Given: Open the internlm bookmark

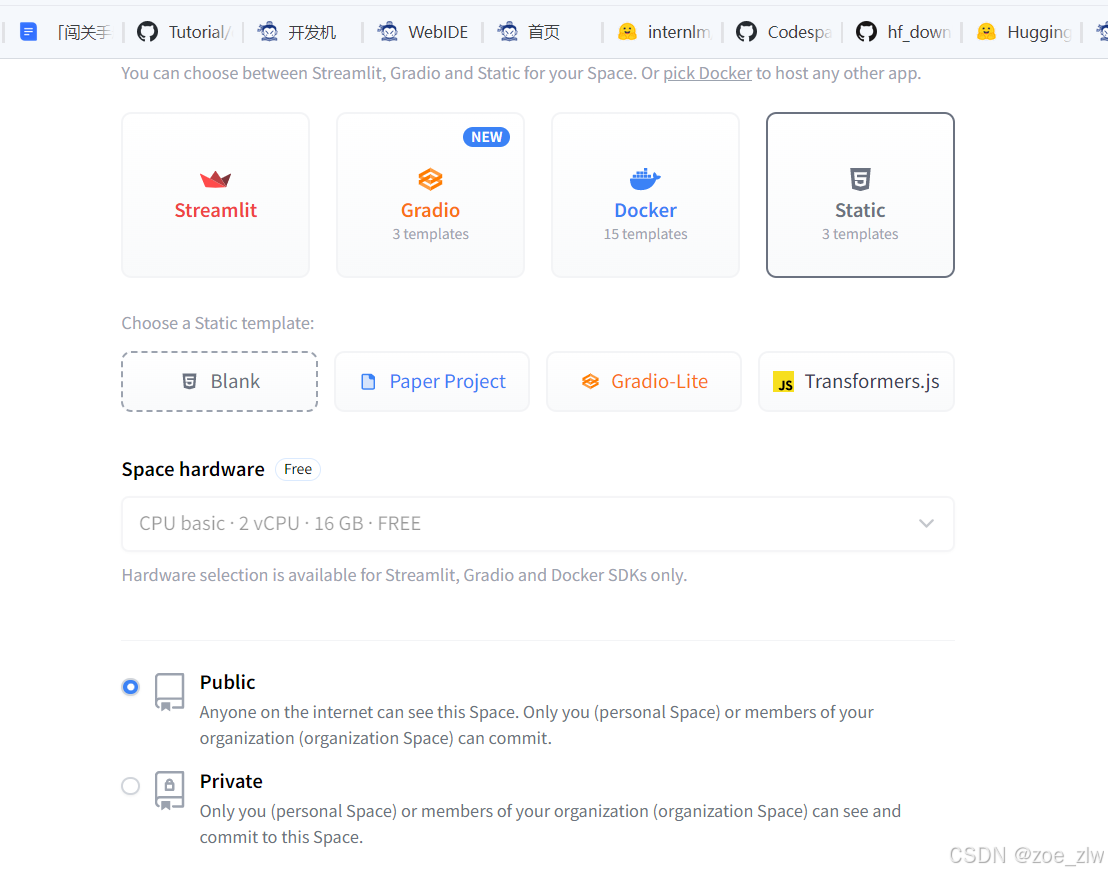Looking at the screenshot, I should [663, 32].
